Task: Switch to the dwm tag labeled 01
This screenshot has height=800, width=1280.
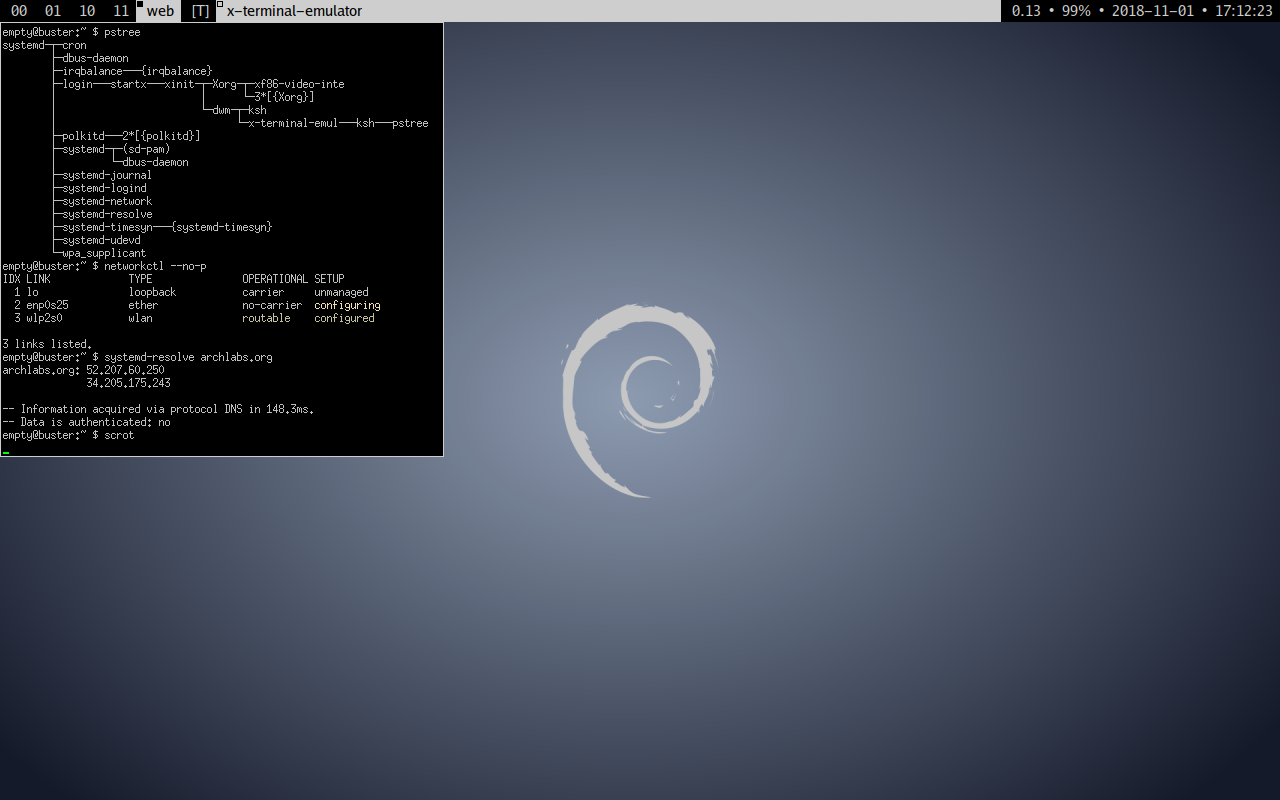Action: tap(53, 11)
